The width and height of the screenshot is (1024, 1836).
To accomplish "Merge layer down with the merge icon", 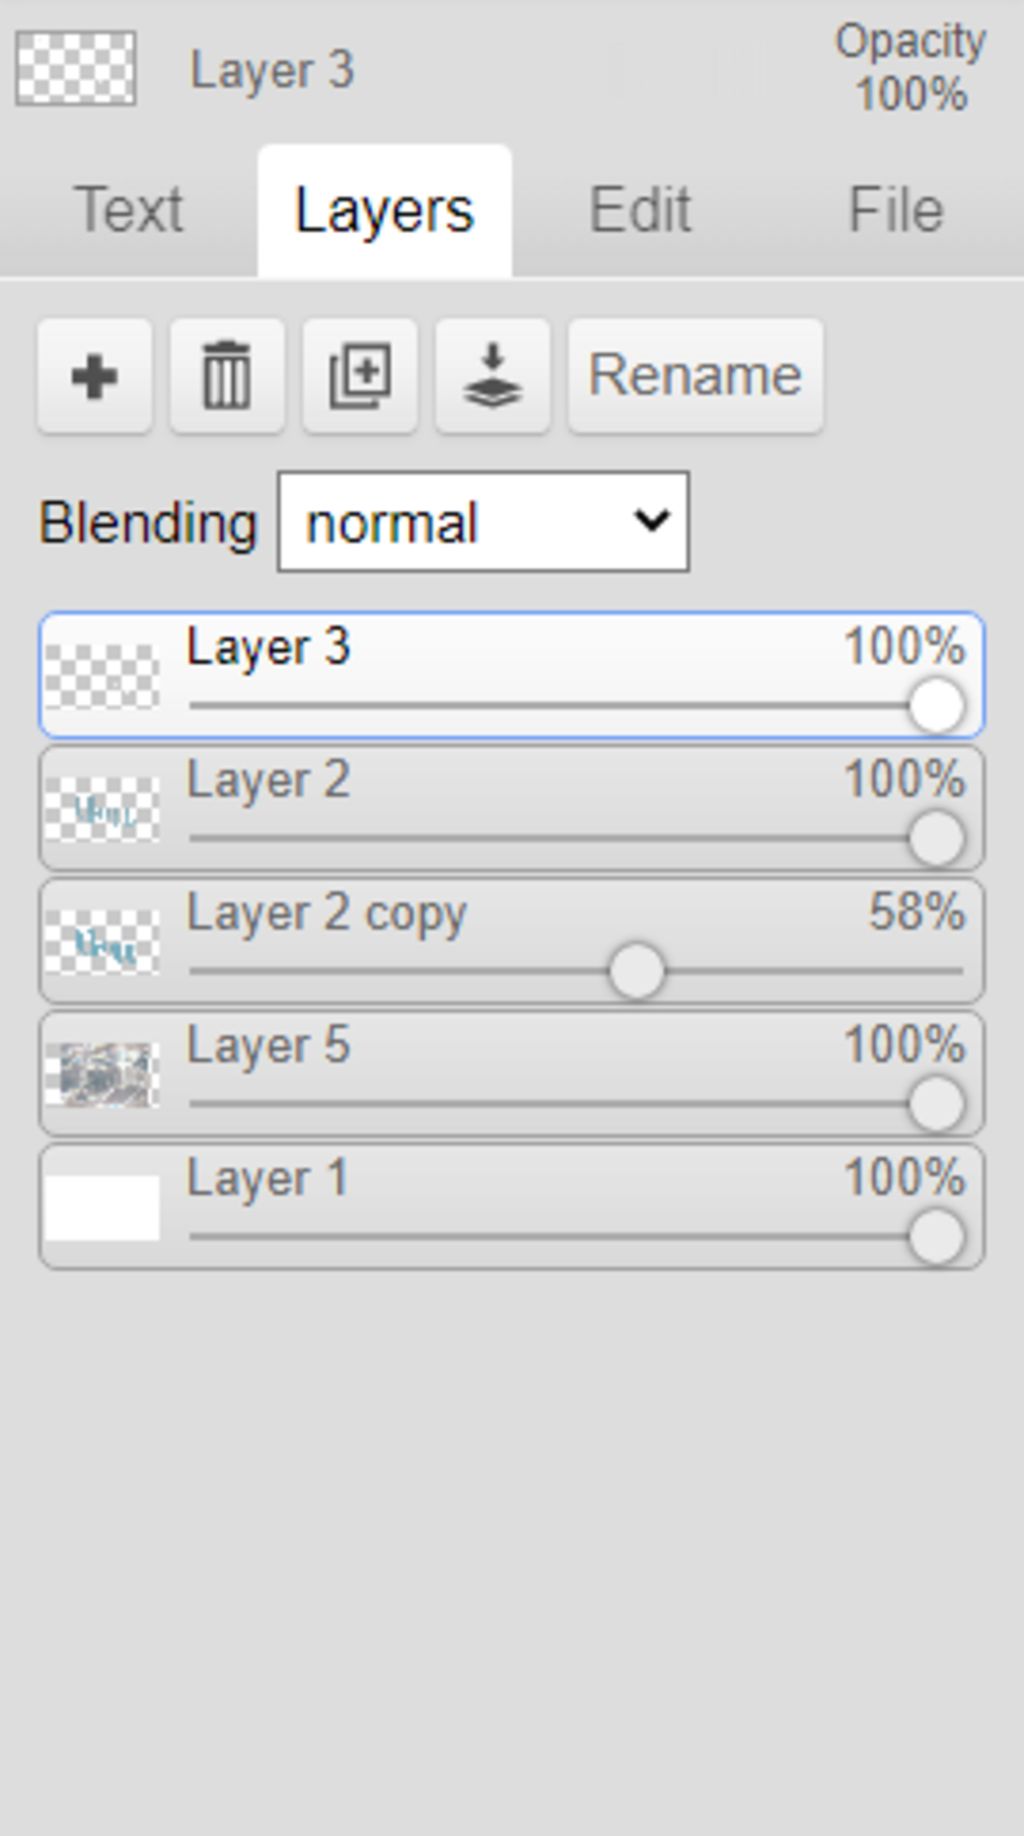I will pyautogui.click(x=493, y=376).
